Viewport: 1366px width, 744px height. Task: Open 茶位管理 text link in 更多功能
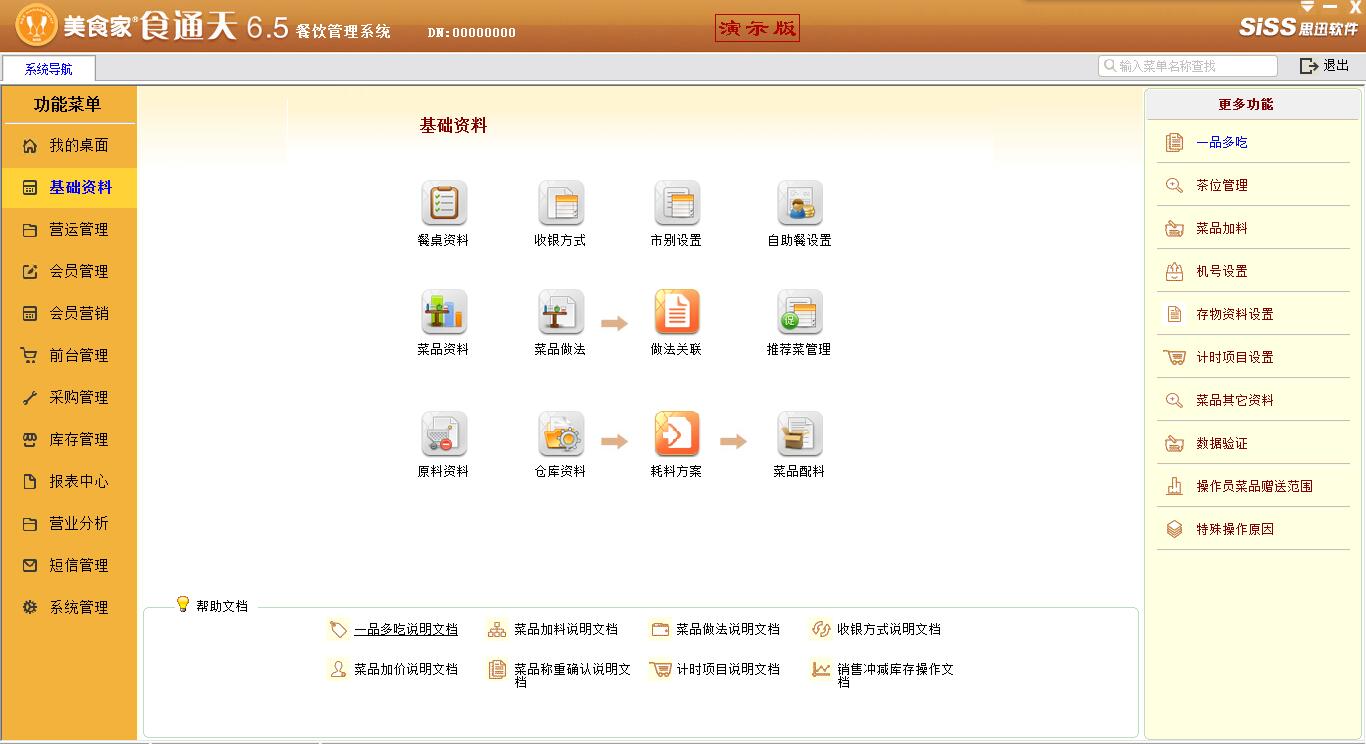click(1222, 185)
